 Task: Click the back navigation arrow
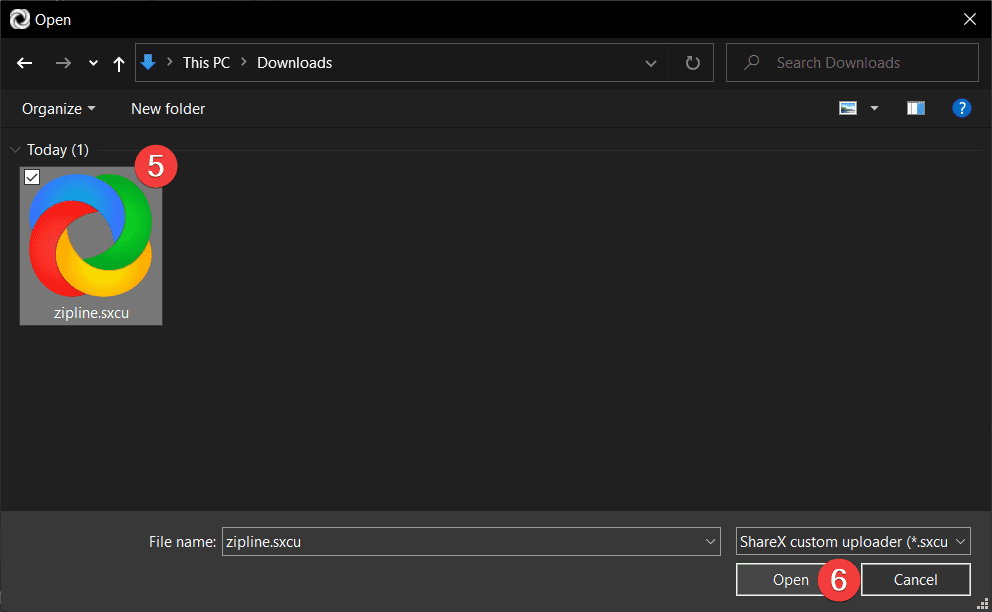click(24, 62)
